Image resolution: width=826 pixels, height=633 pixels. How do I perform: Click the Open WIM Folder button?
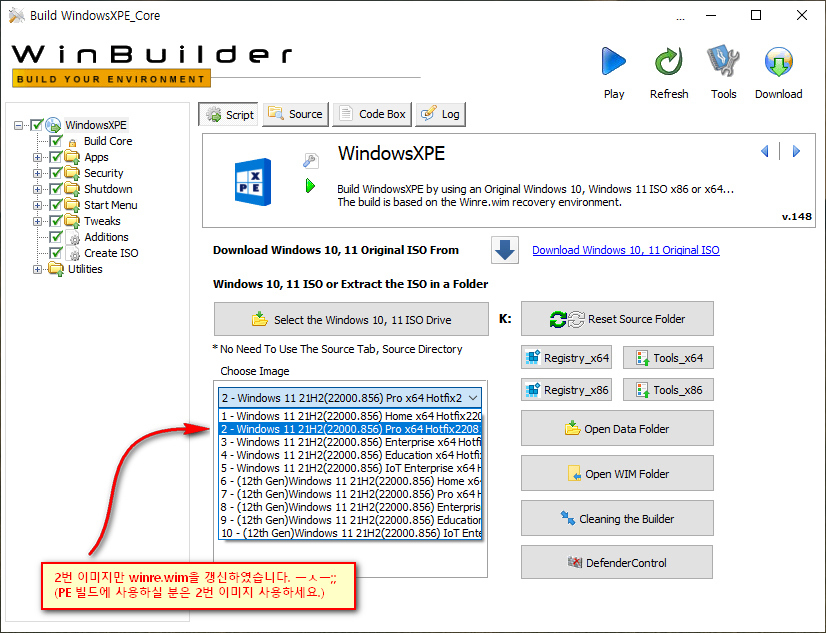coord(617,473)
